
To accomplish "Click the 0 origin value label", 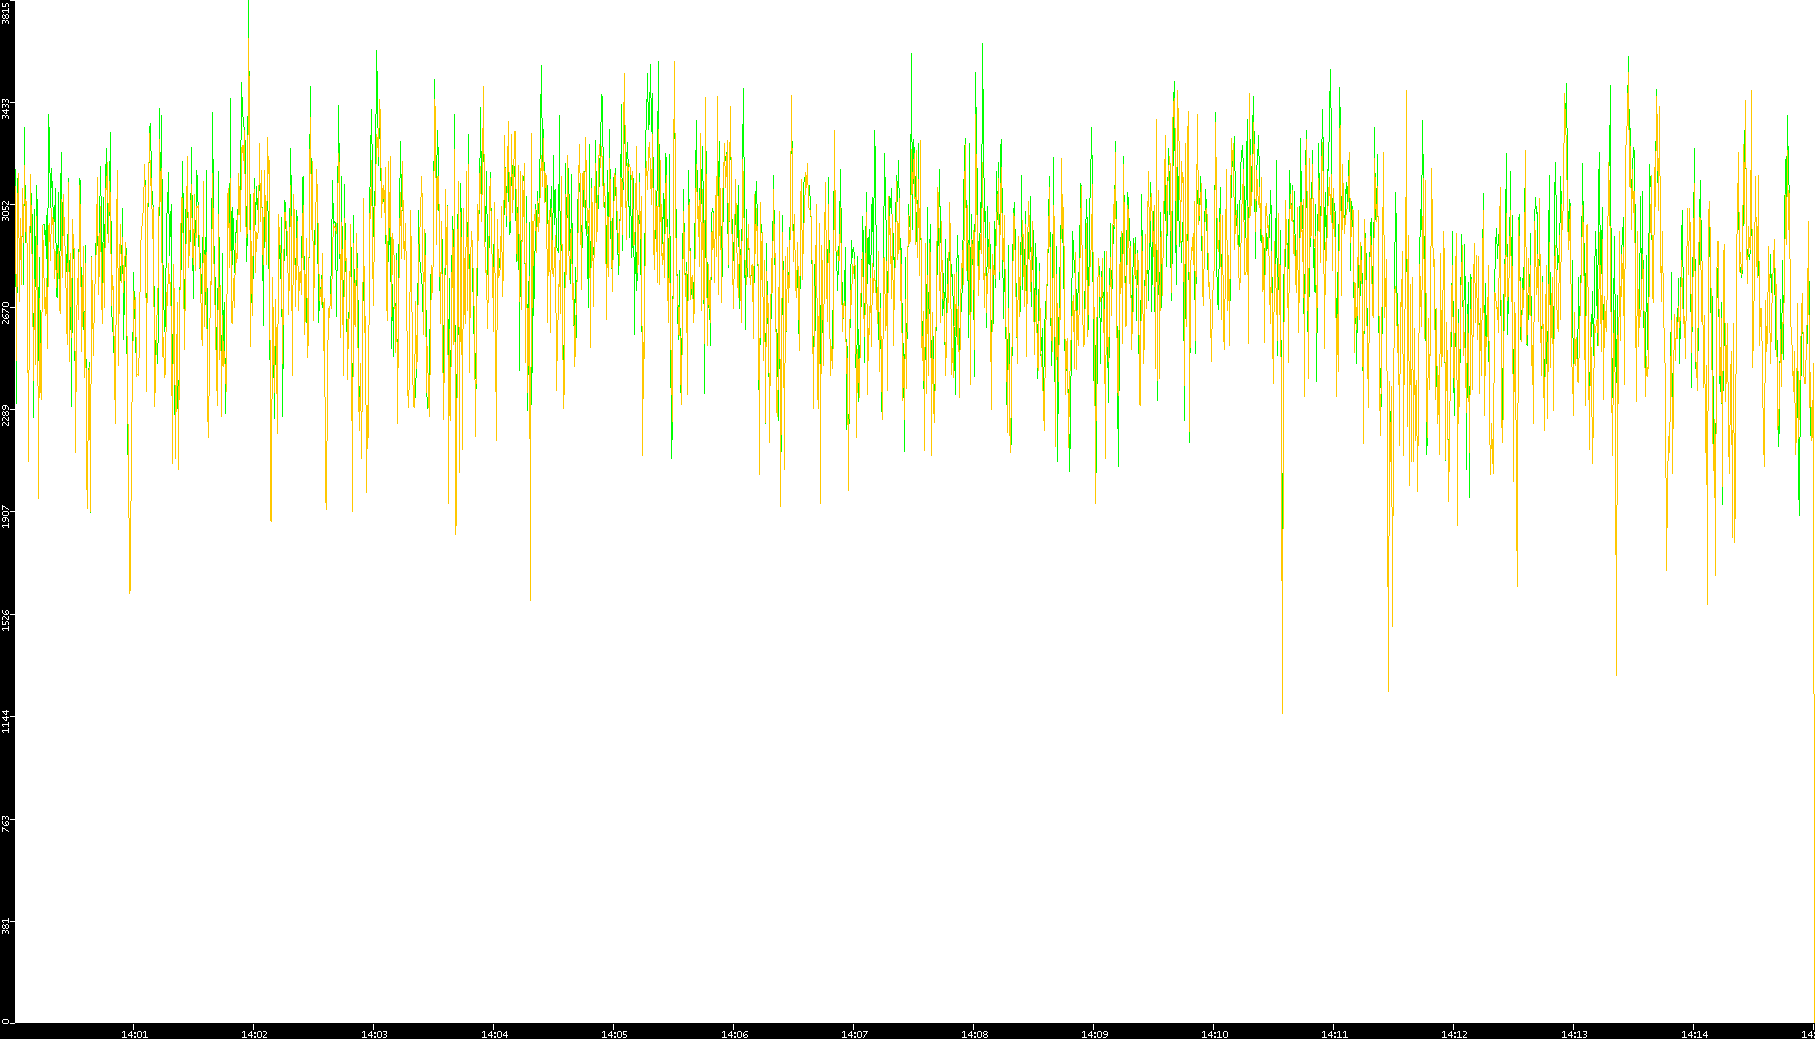I will (x=6, y=1021).
